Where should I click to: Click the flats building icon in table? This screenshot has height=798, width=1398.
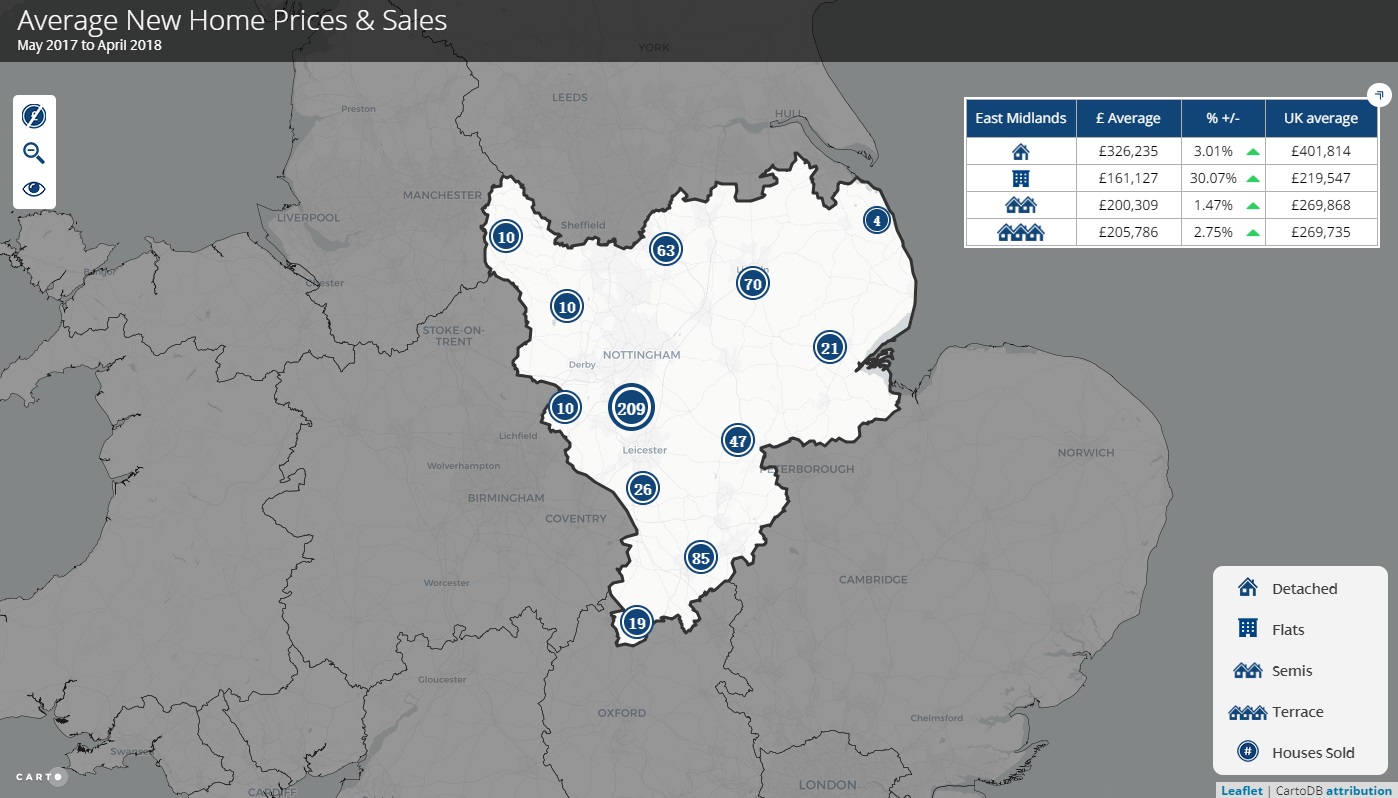[1020, 179]
